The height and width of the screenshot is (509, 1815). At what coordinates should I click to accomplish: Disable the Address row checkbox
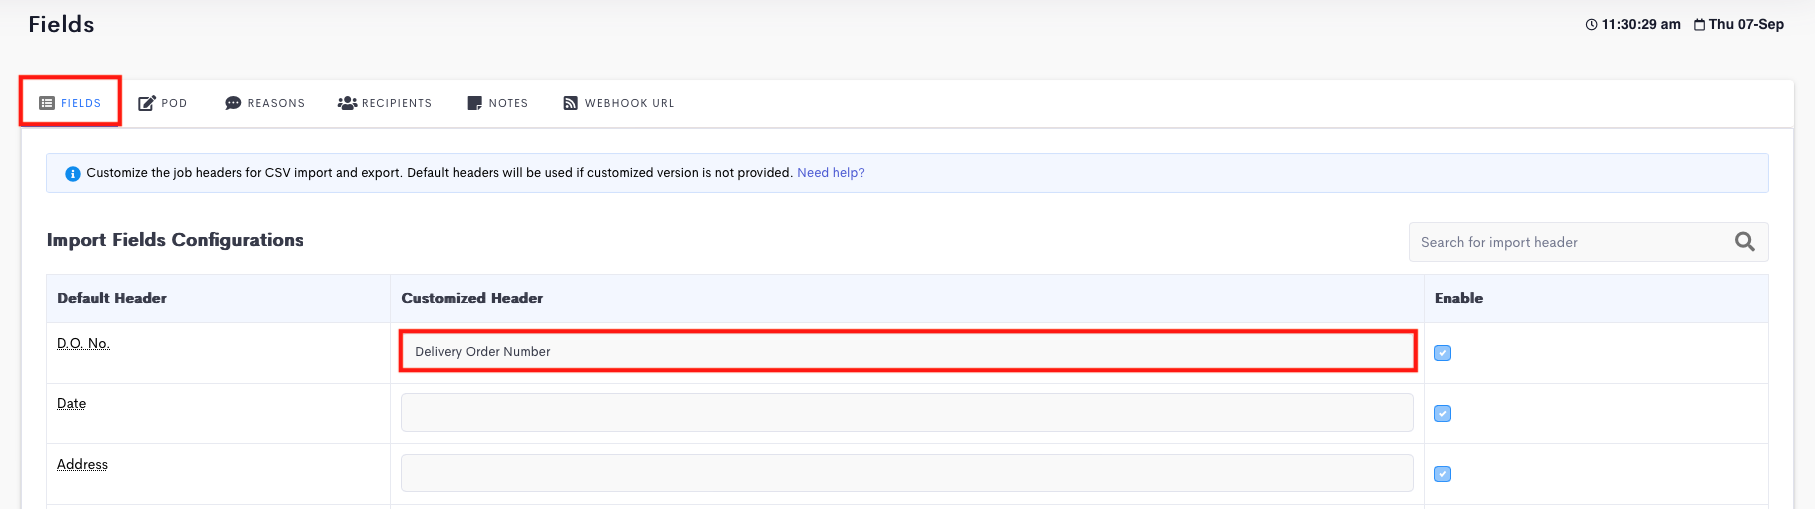(x=1443, y=474)
